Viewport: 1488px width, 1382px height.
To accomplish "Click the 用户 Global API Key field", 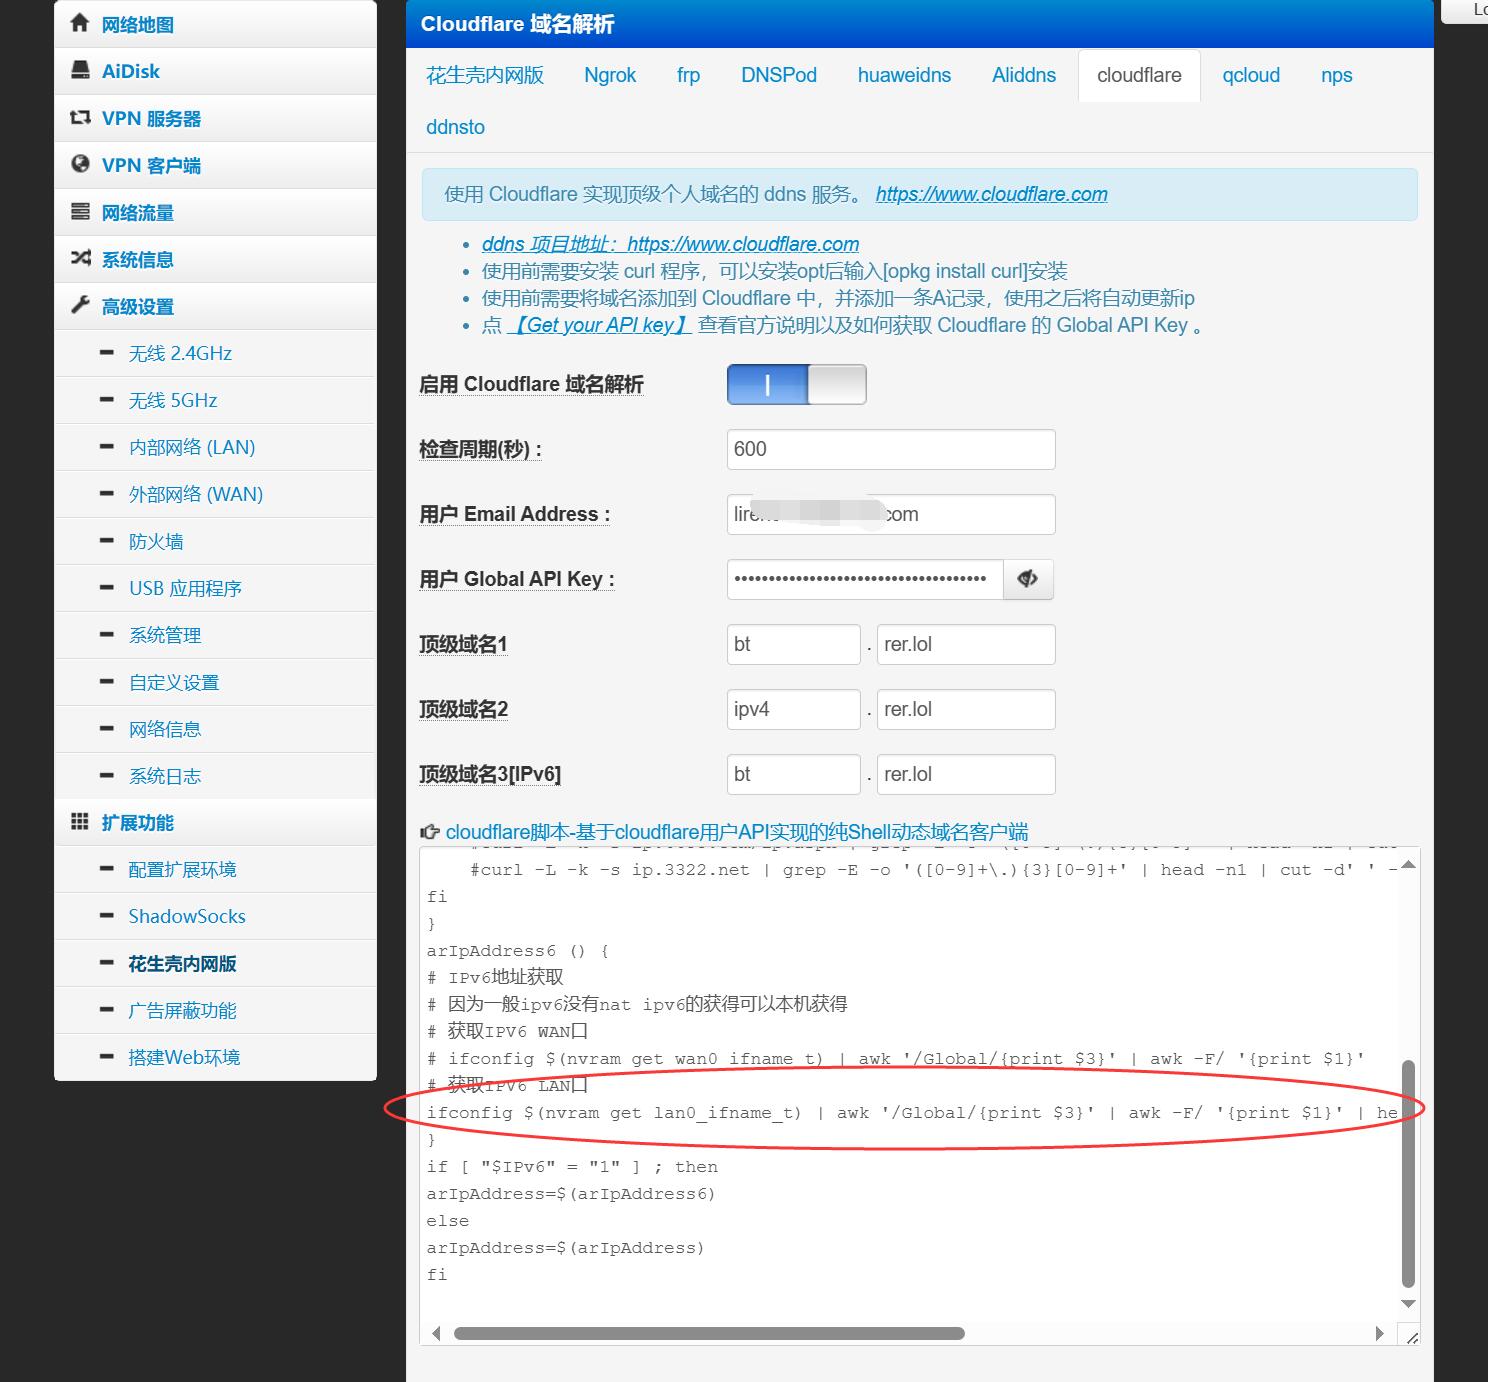I will pos(865,579).
